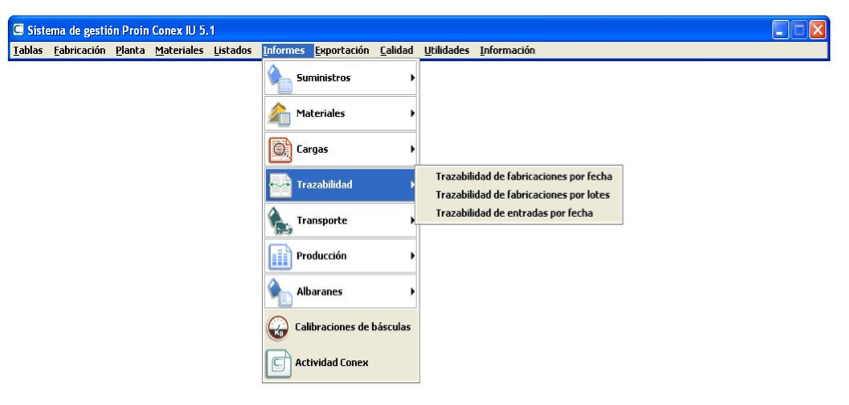Click the Albaranes icon
The height and width of the screenshot is (405, 849).
click(x=280, y=292)
